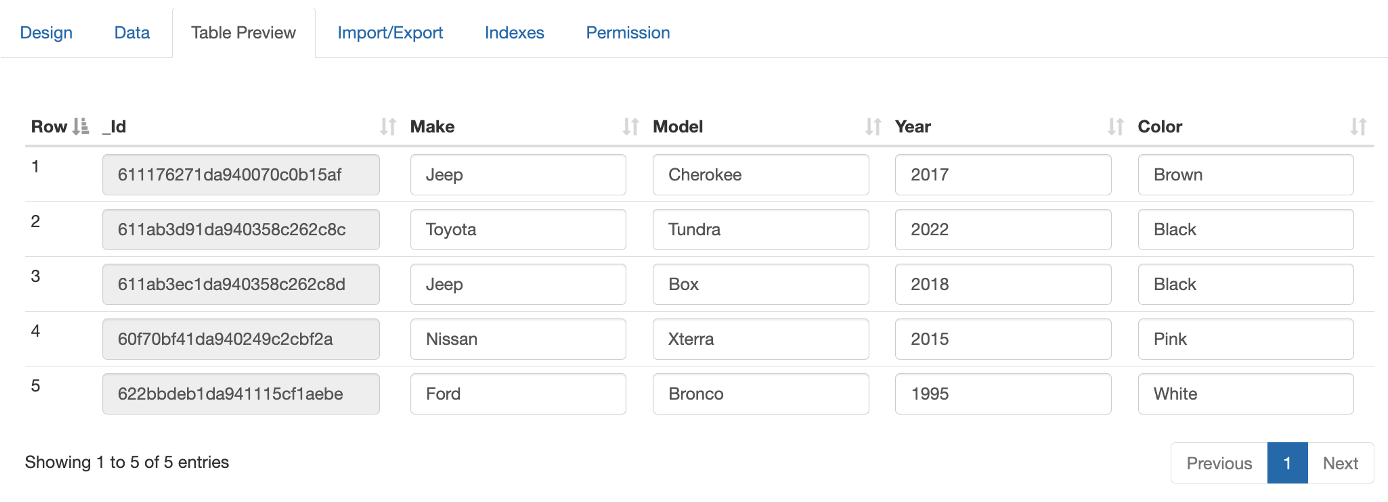
Task: Click sort arrows in Make column header
Action: pos(631,127)
